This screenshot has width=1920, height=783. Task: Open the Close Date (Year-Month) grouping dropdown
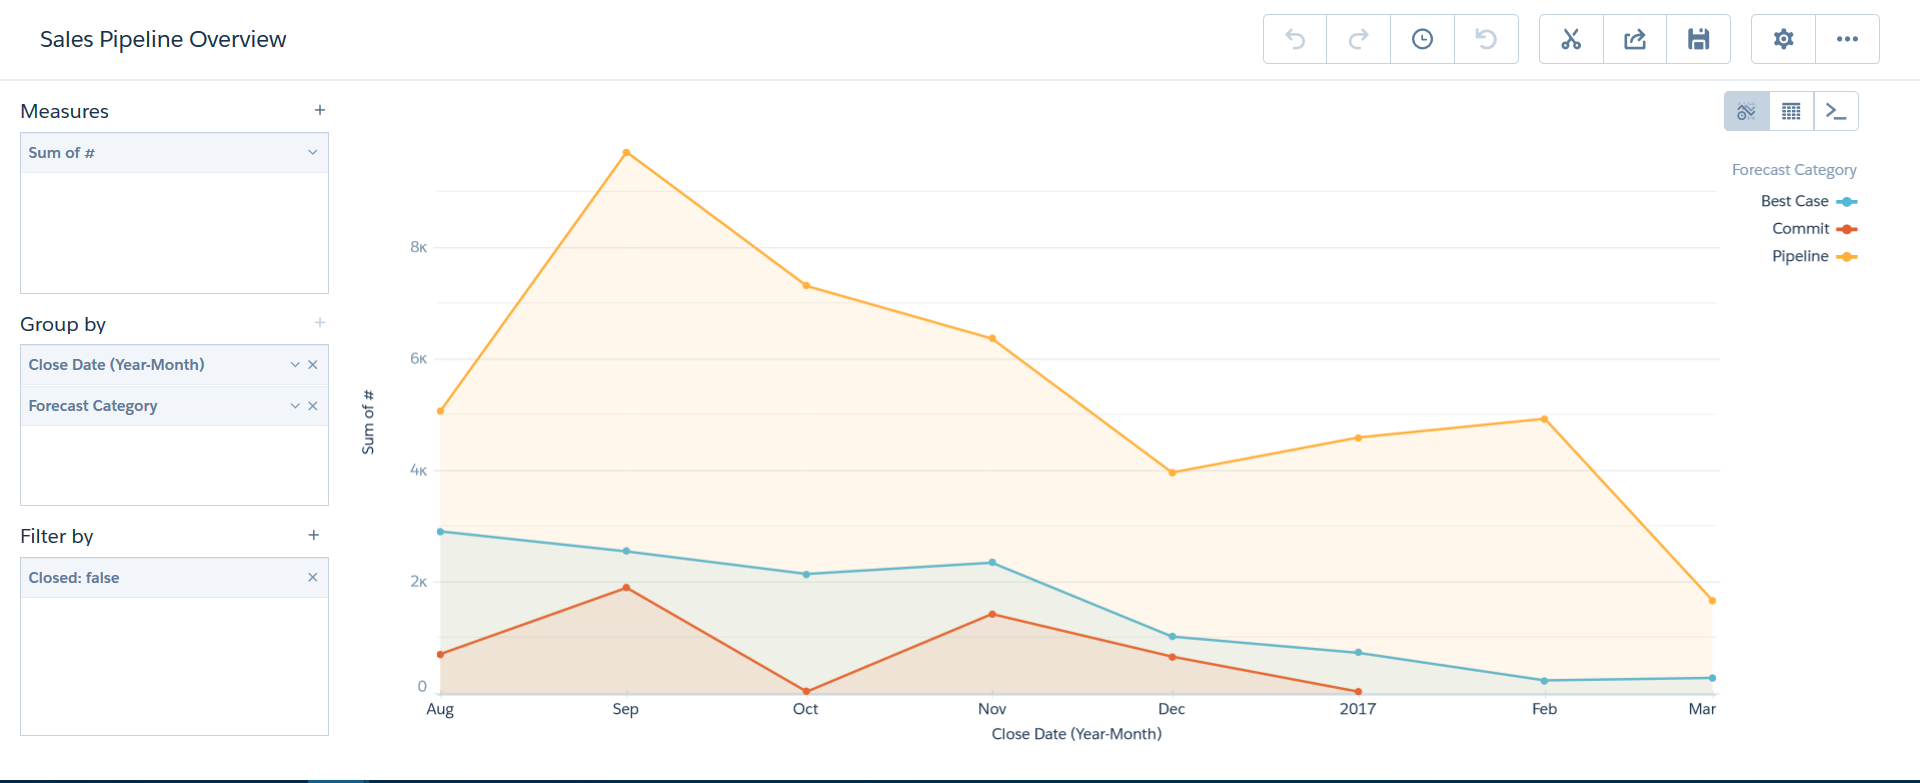click(295, 365)
